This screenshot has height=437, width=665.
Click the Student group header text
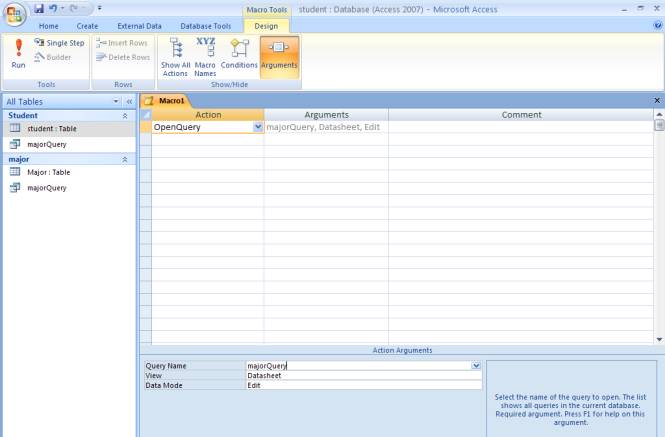pyautogui.click(x=23, y=115)
